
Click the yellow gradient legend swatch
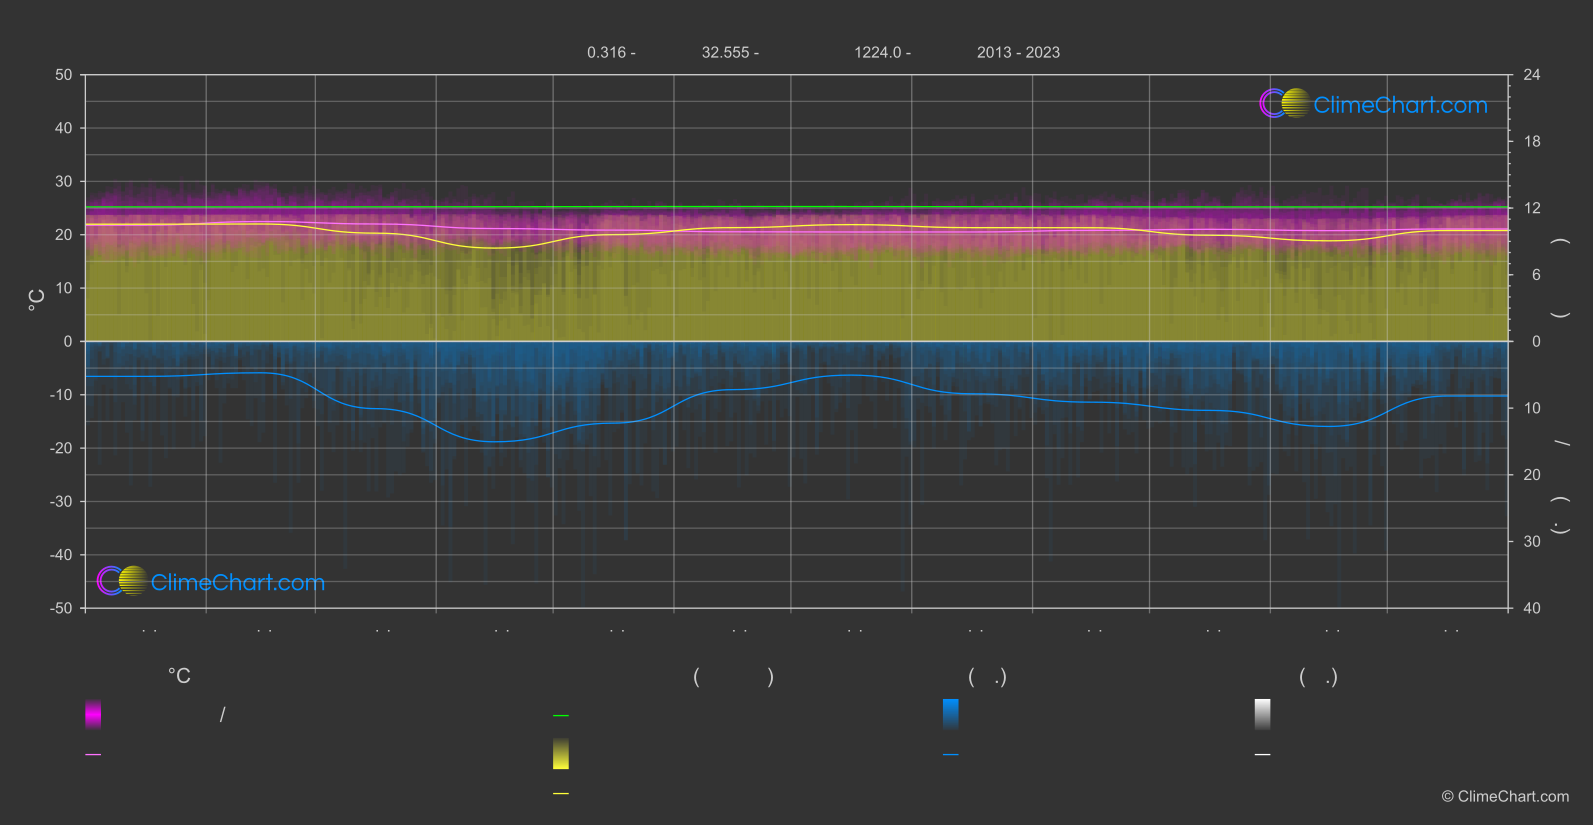point(561,754)
